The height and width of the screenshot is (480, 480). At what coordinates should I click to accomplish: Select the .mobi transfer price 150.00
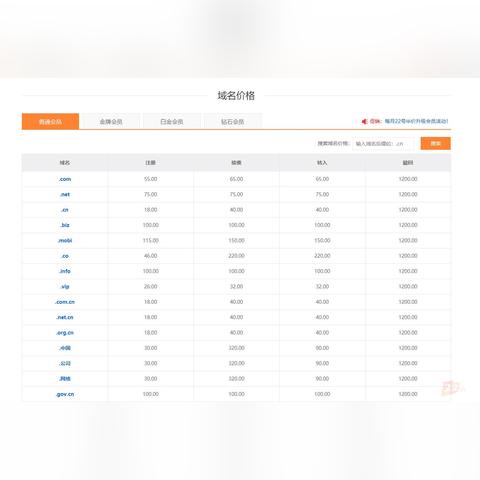[x=322, y=240]
